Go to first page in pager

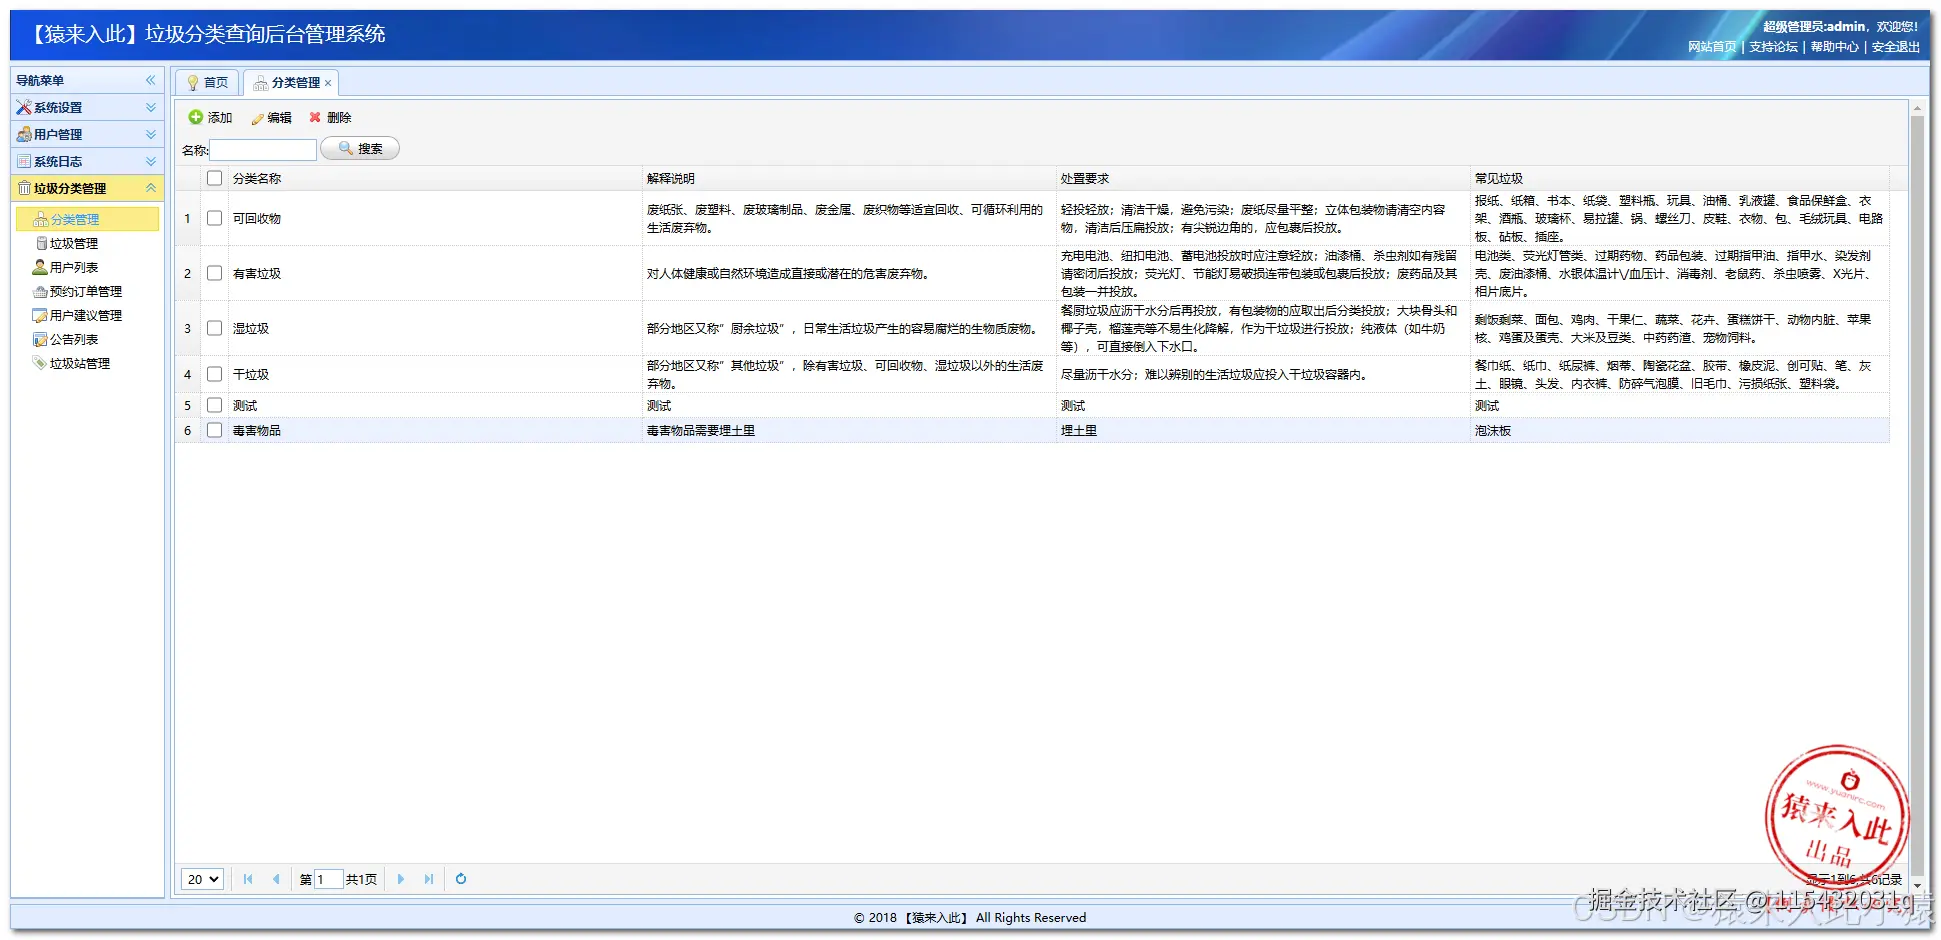pyautogui.click(x=248, y=879)
